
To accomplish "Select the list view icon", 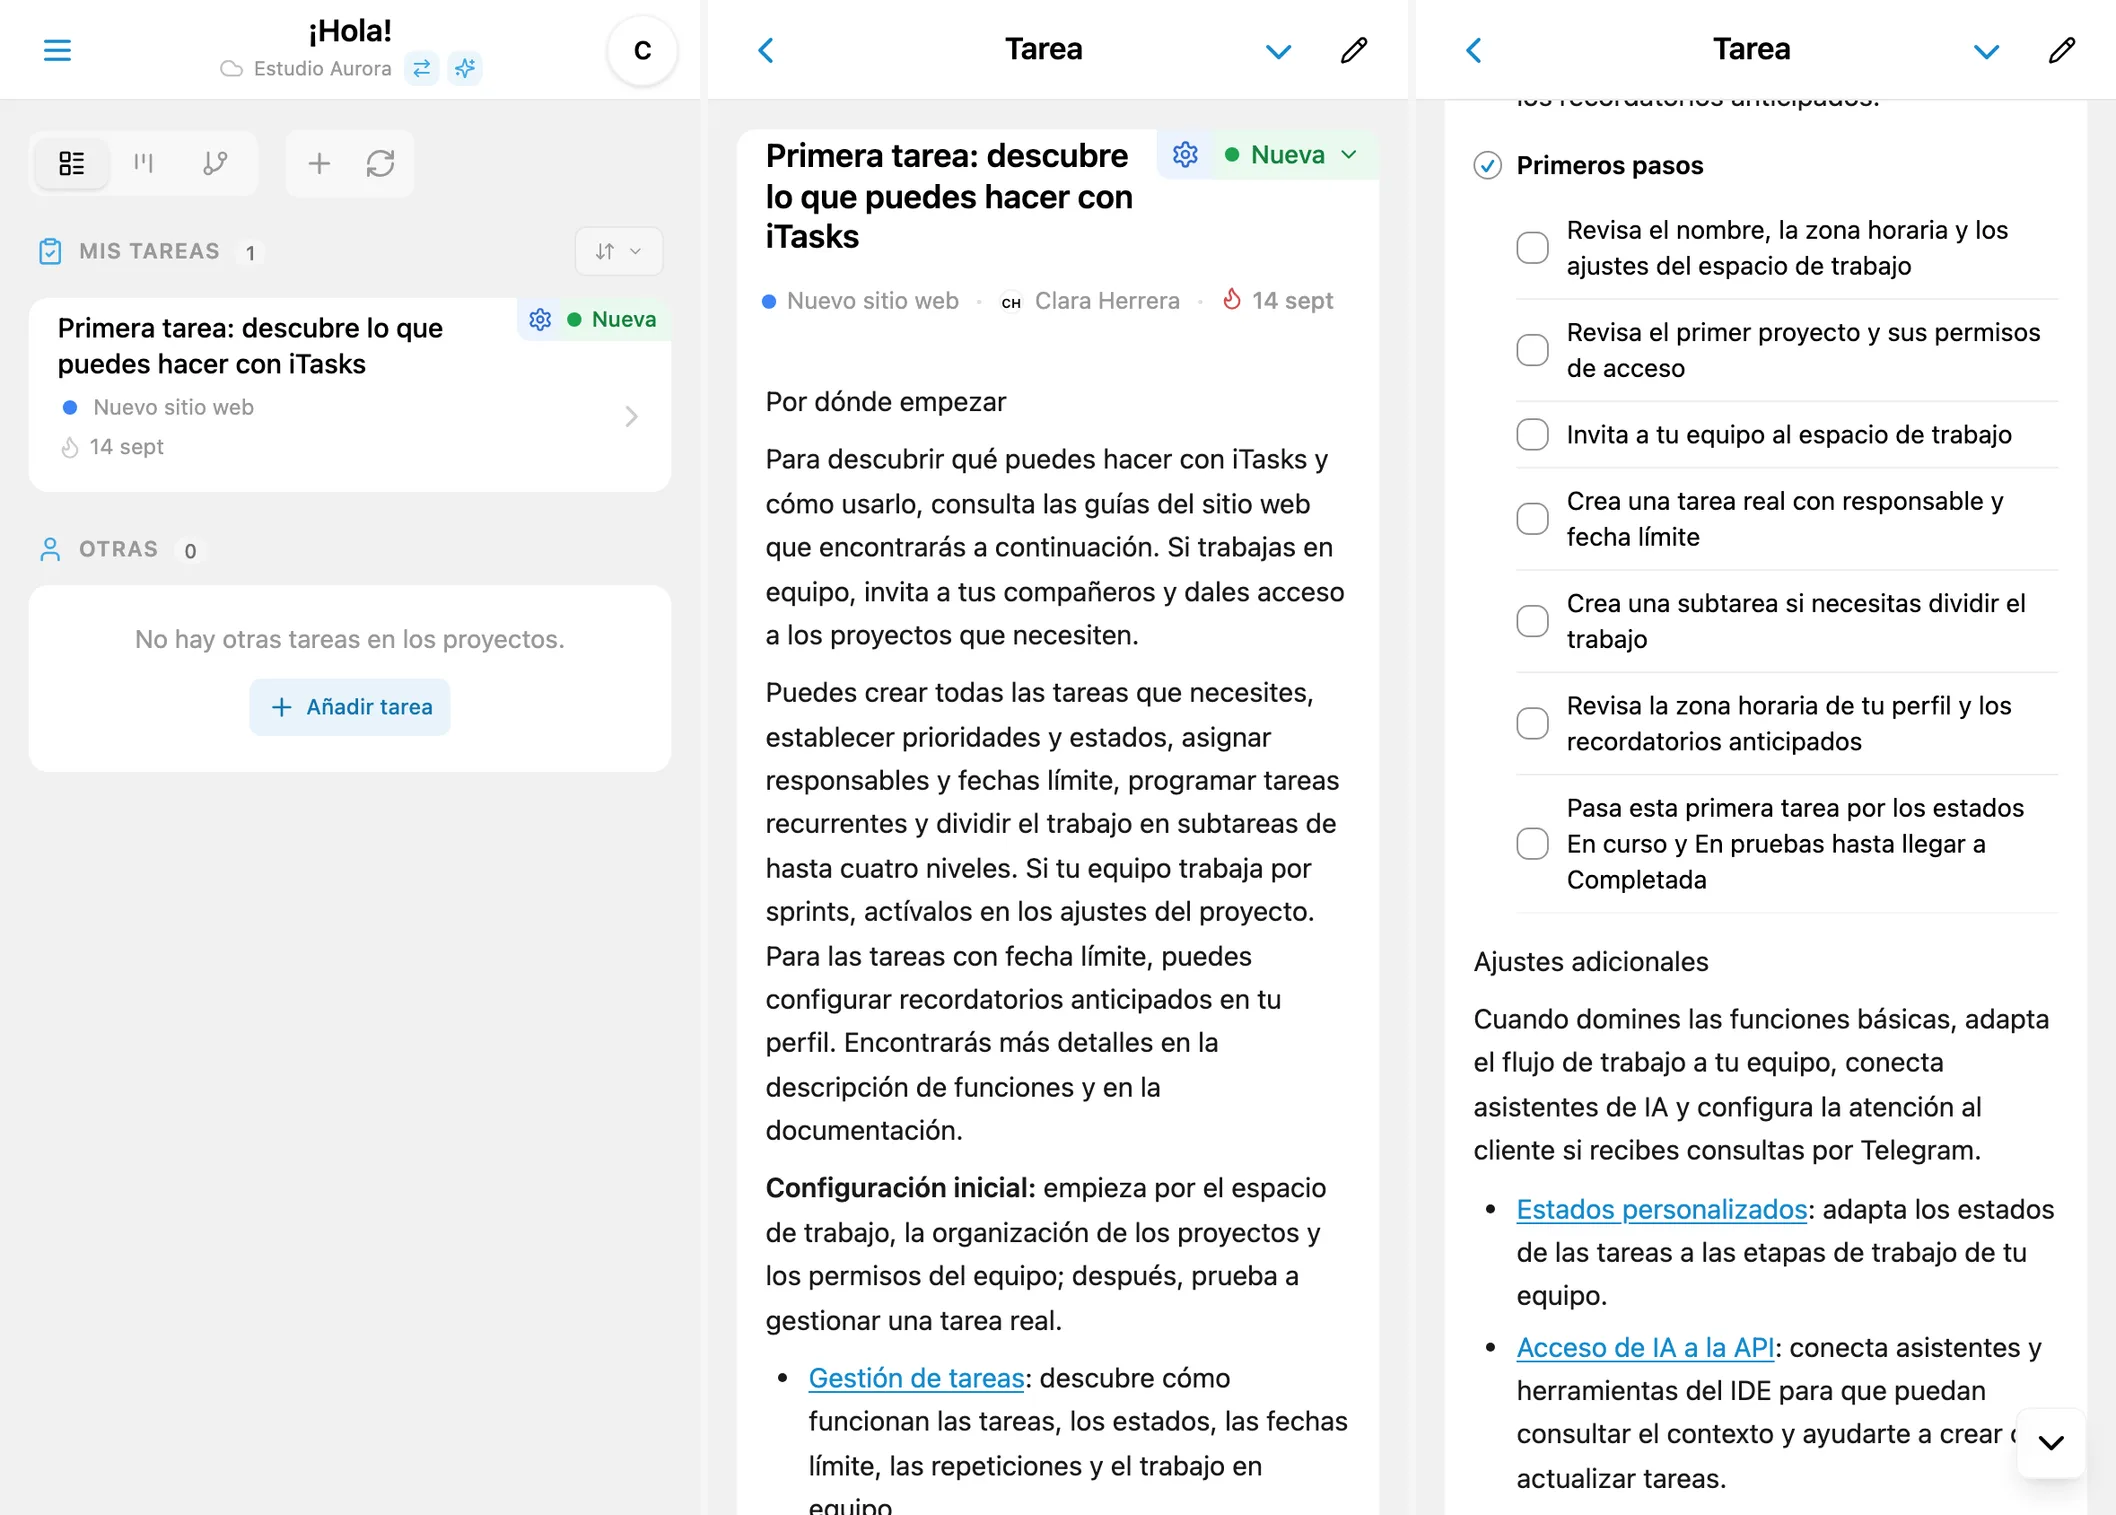I will [72, 163].
